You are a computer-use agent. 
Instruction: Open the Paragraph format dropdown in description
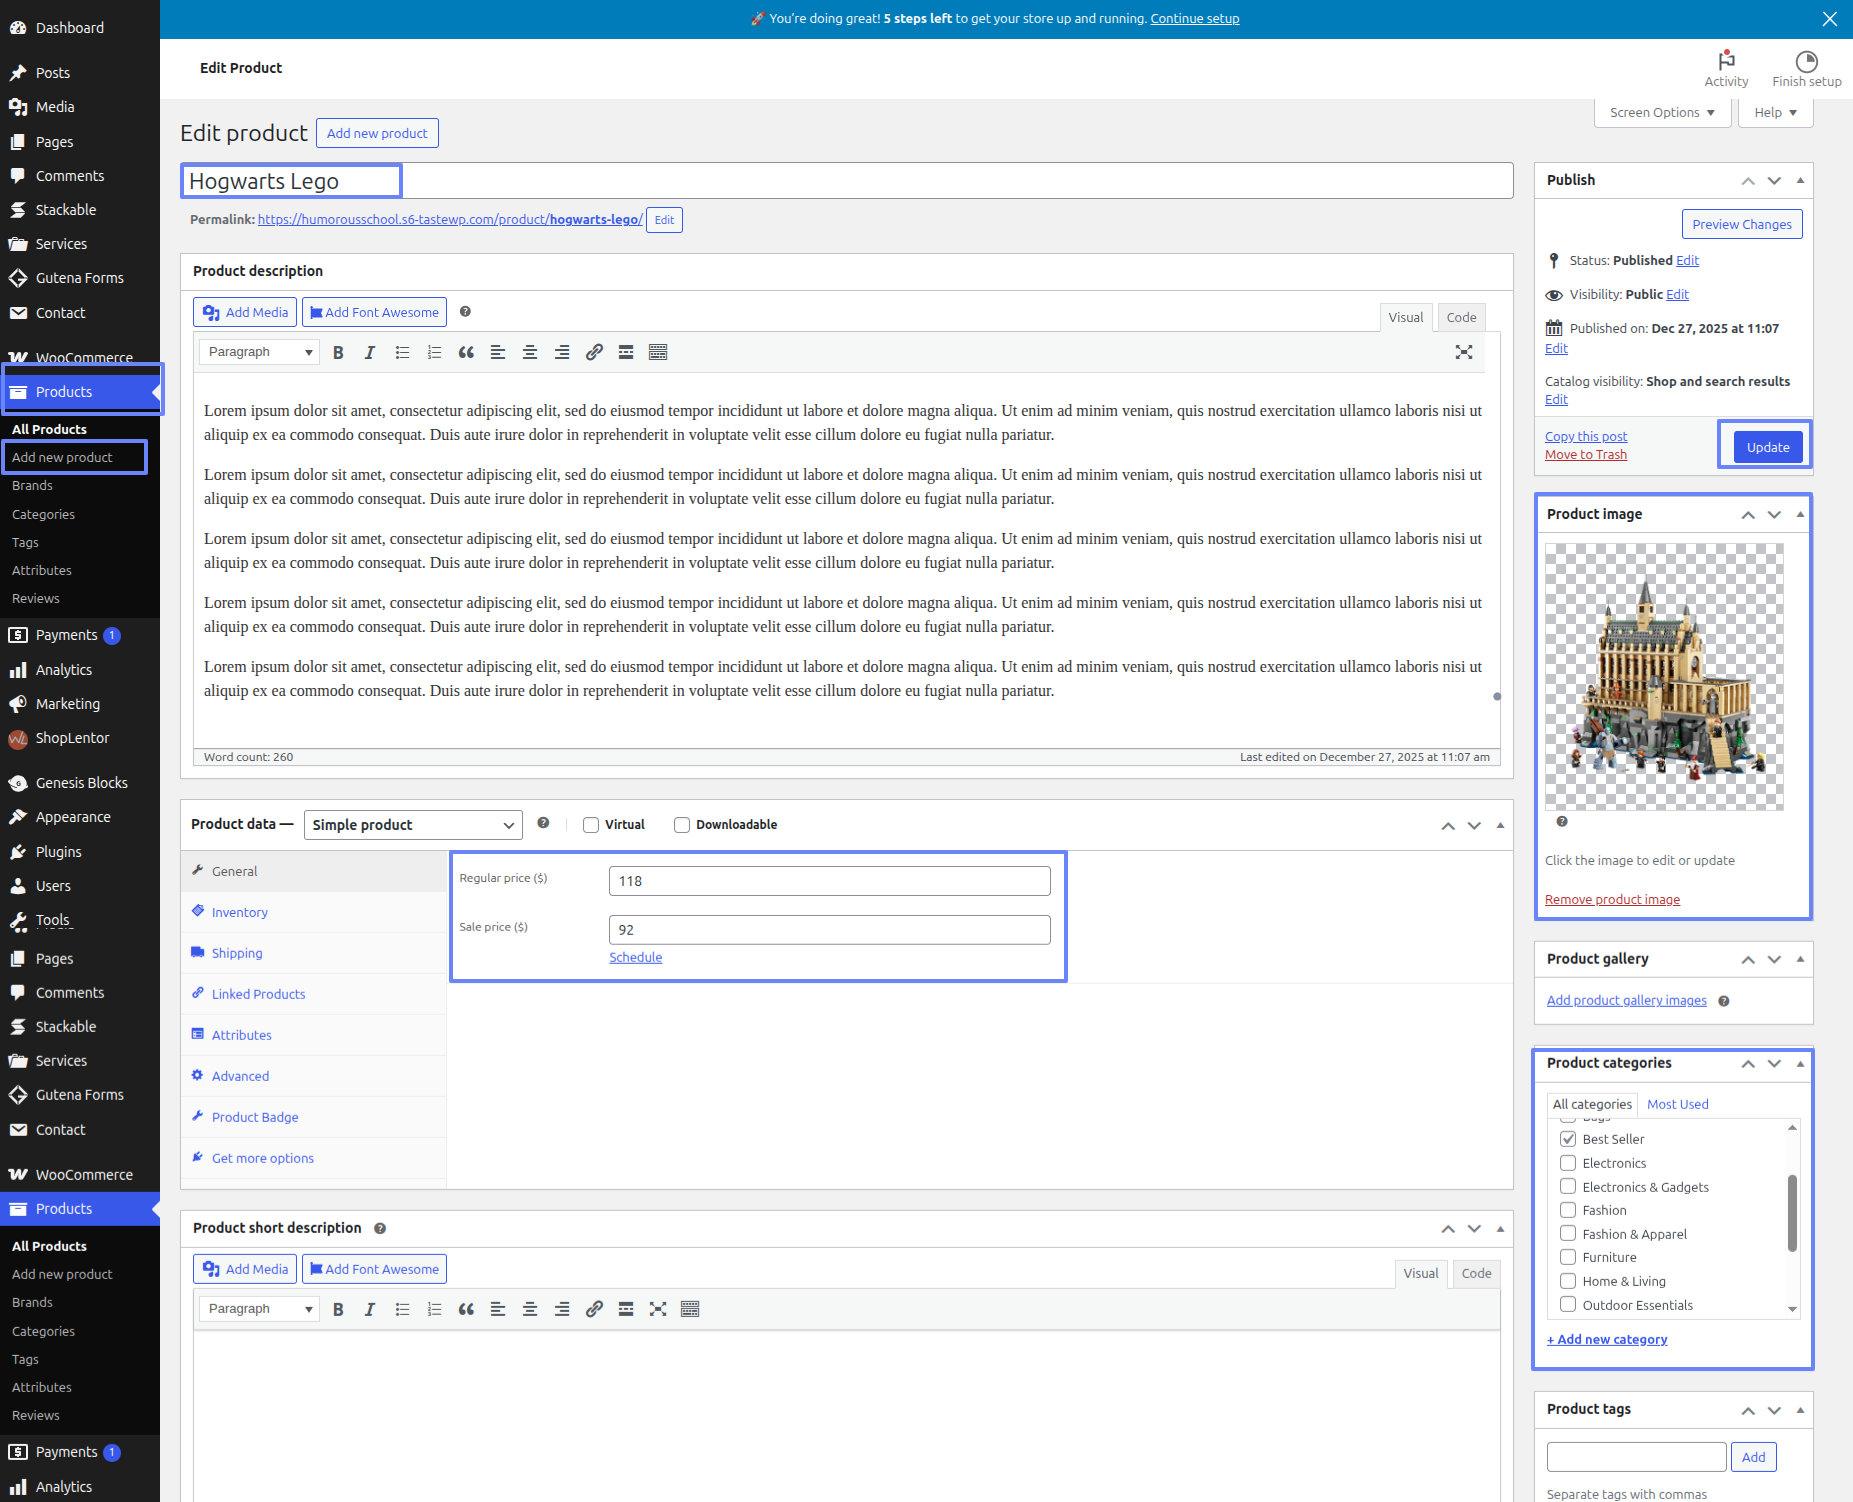(x=259, y=352)
